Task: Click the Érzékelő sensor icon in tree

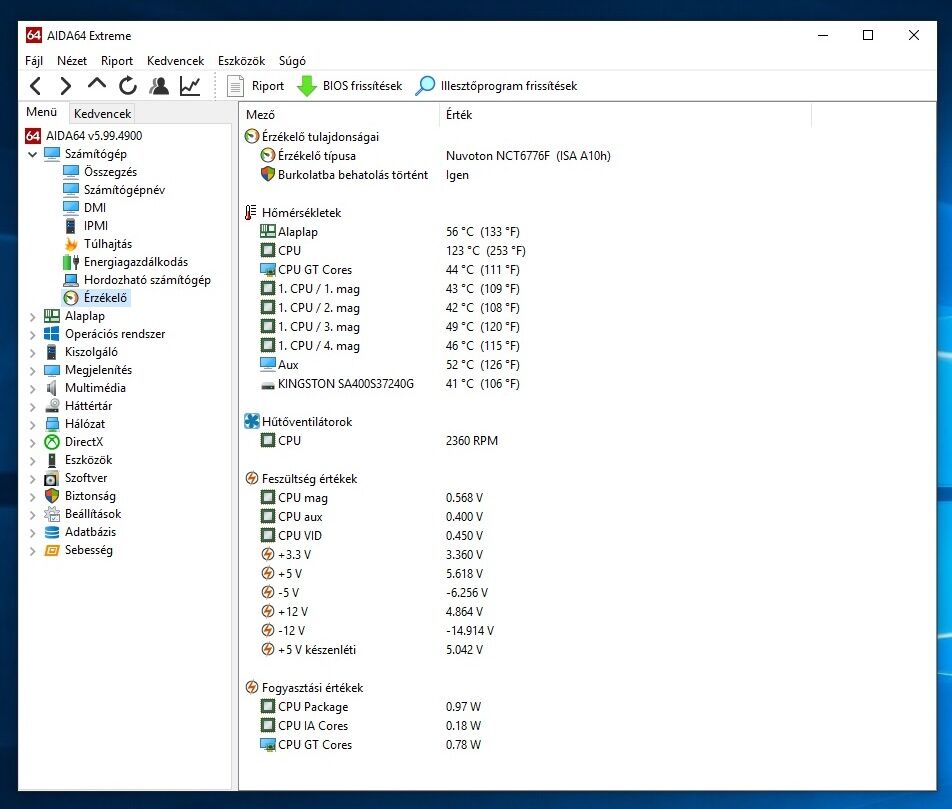Action: 71,298
